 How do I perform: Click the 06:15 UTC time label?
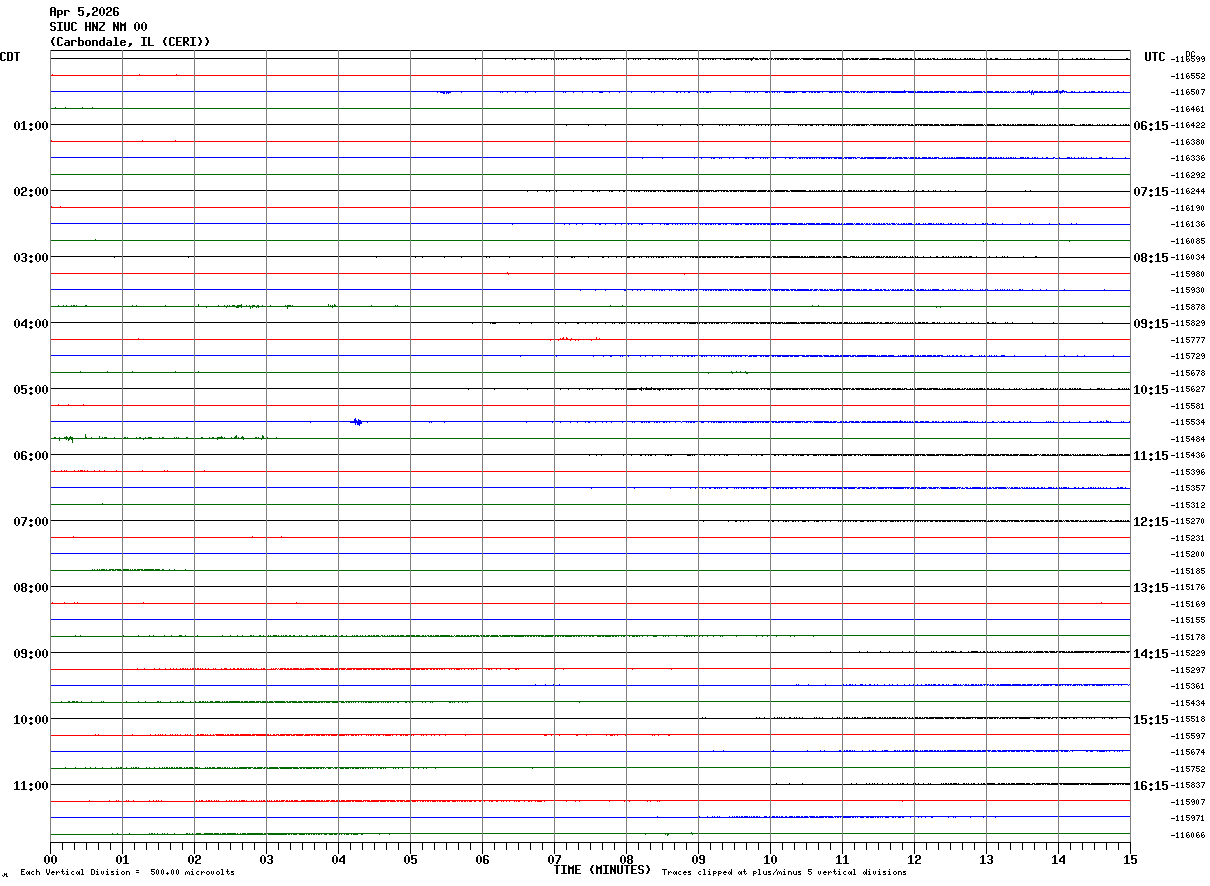(1150, 126)
